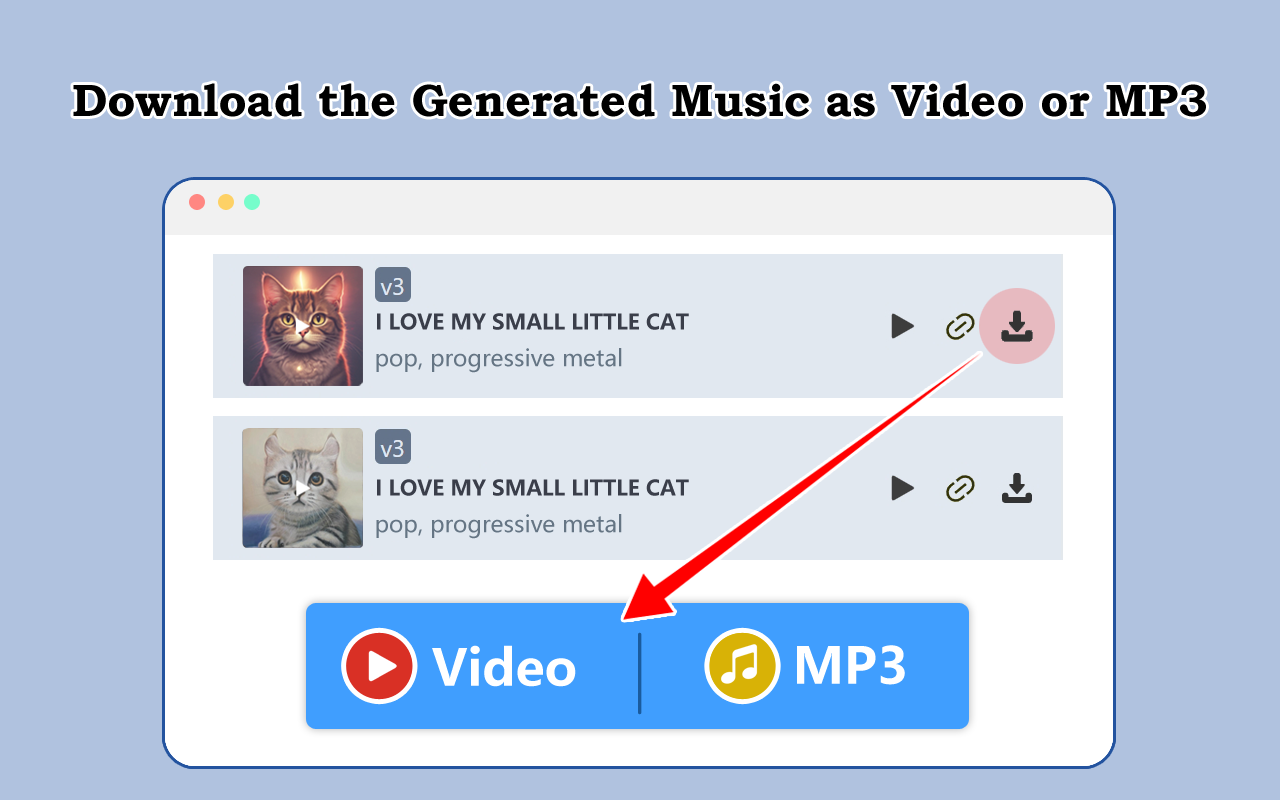1280x800 pixels.
Task: Click the first song's pop, progressive metal tags
Action: click(x=499, y=358)
